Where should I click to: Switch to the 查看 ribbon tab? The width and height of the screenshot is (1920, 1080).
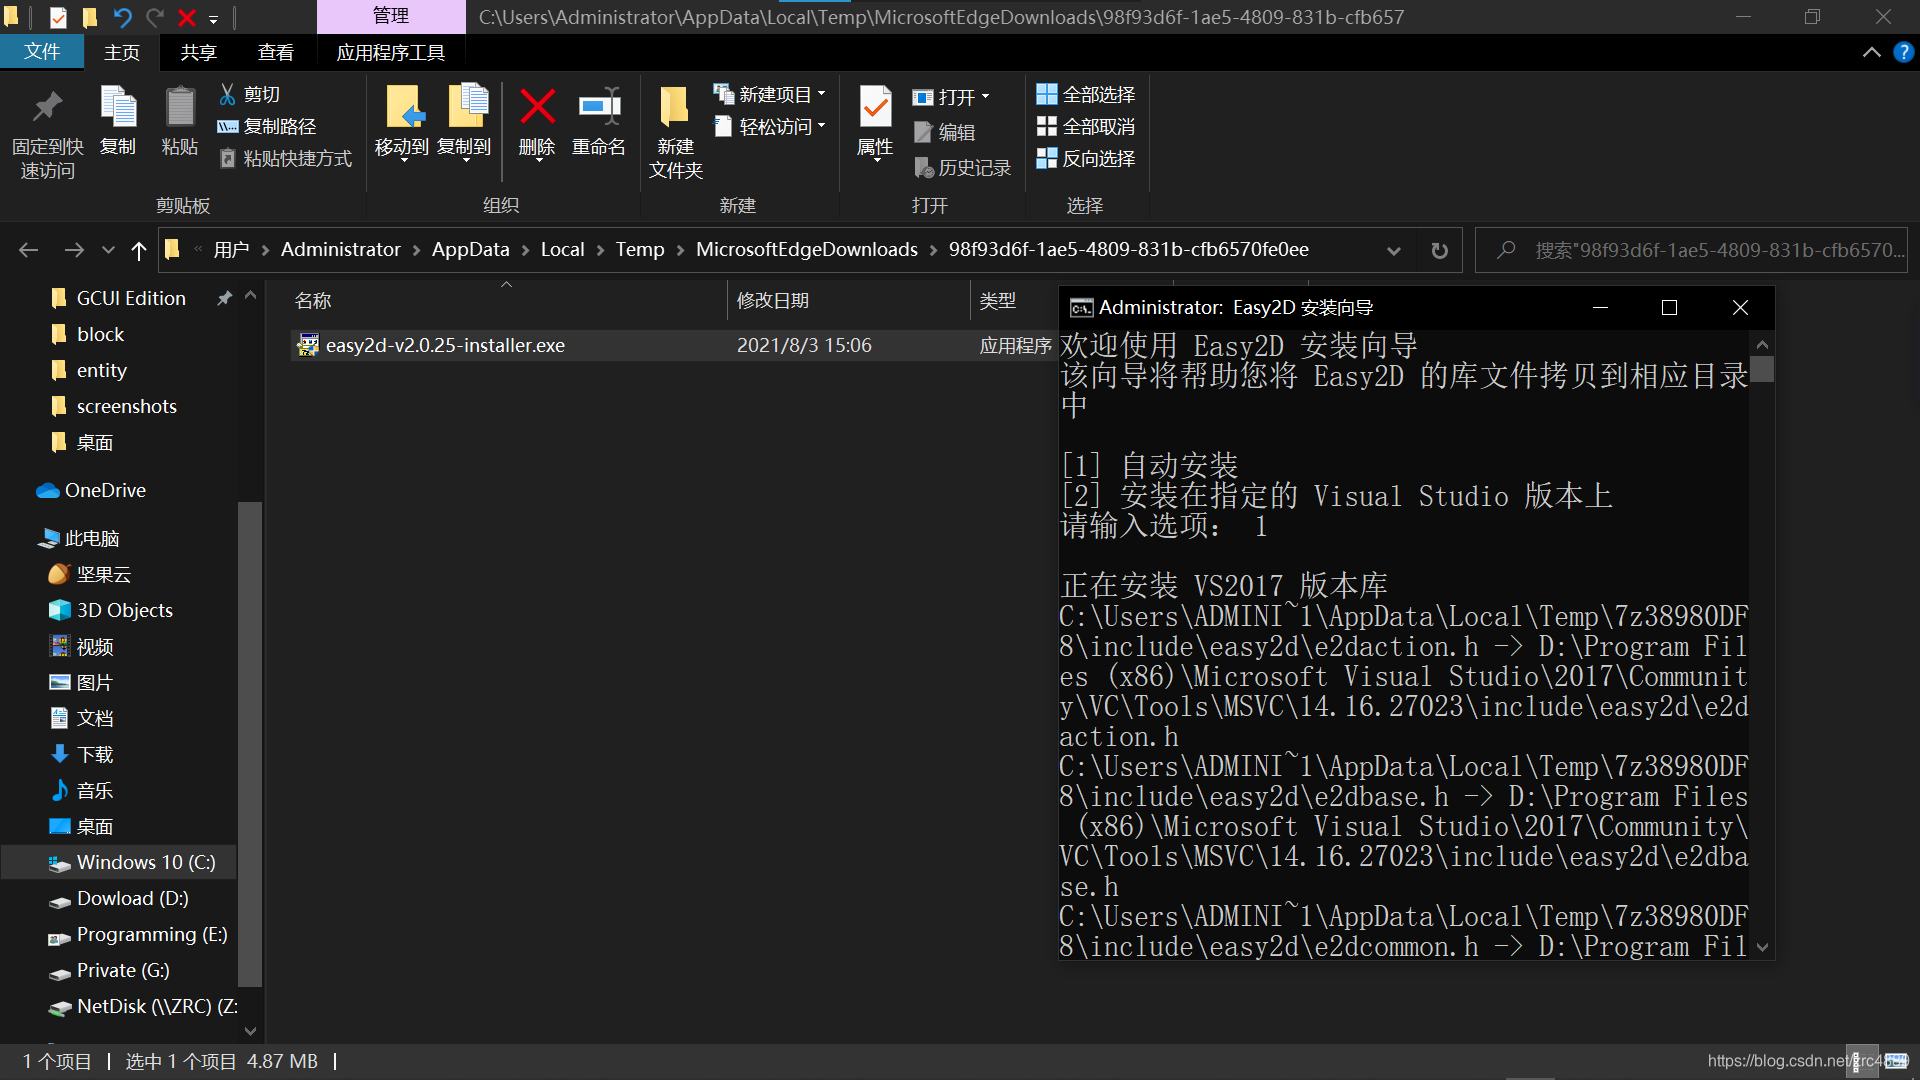276,52
